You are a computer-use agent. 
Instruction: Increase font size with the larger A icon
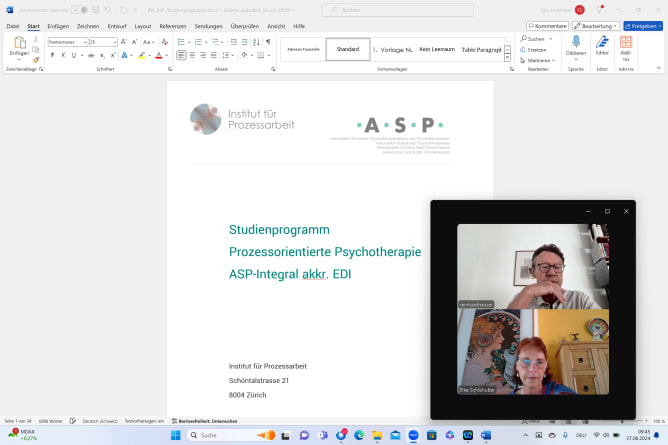click(x=124, y=42)
